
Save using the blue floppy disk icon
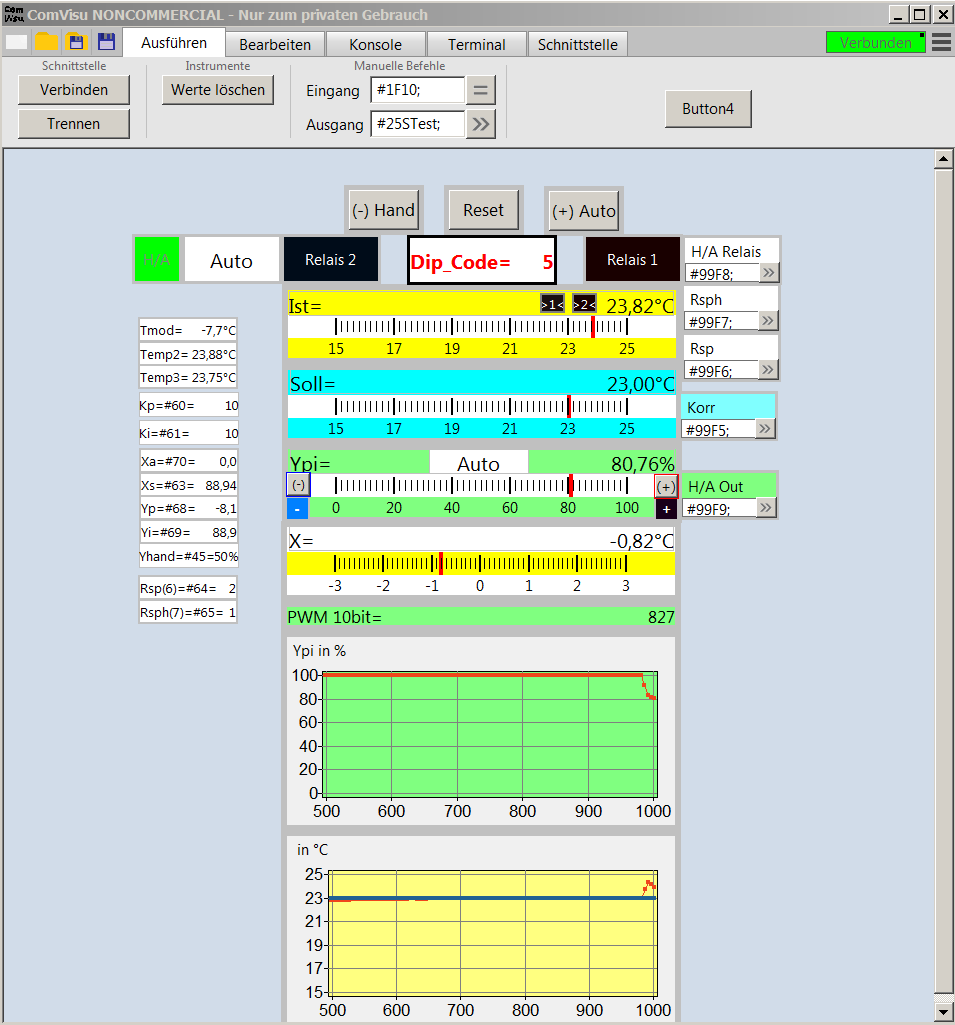coord(107,42)
